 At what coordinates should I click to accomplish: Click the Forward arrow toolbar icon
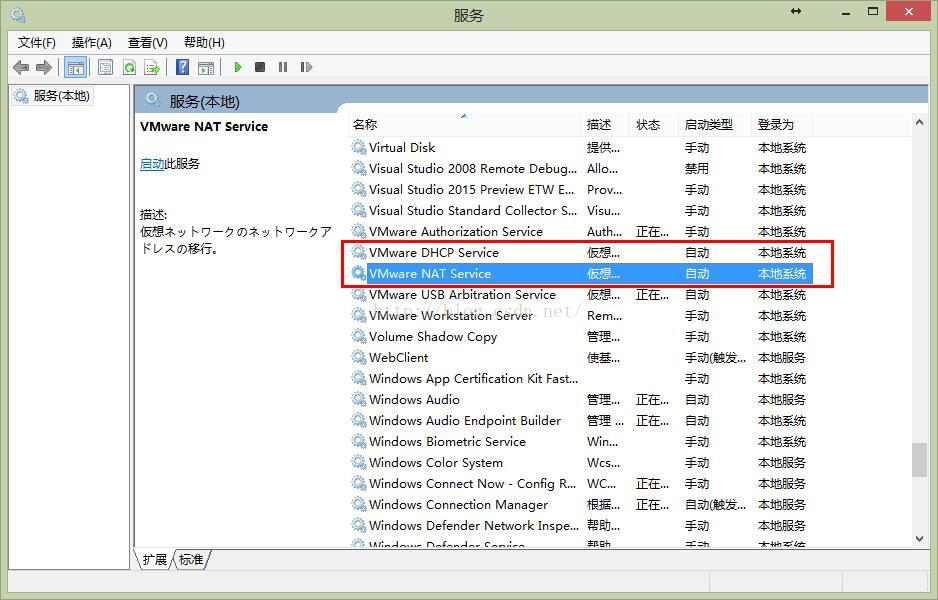pos(44,67)
